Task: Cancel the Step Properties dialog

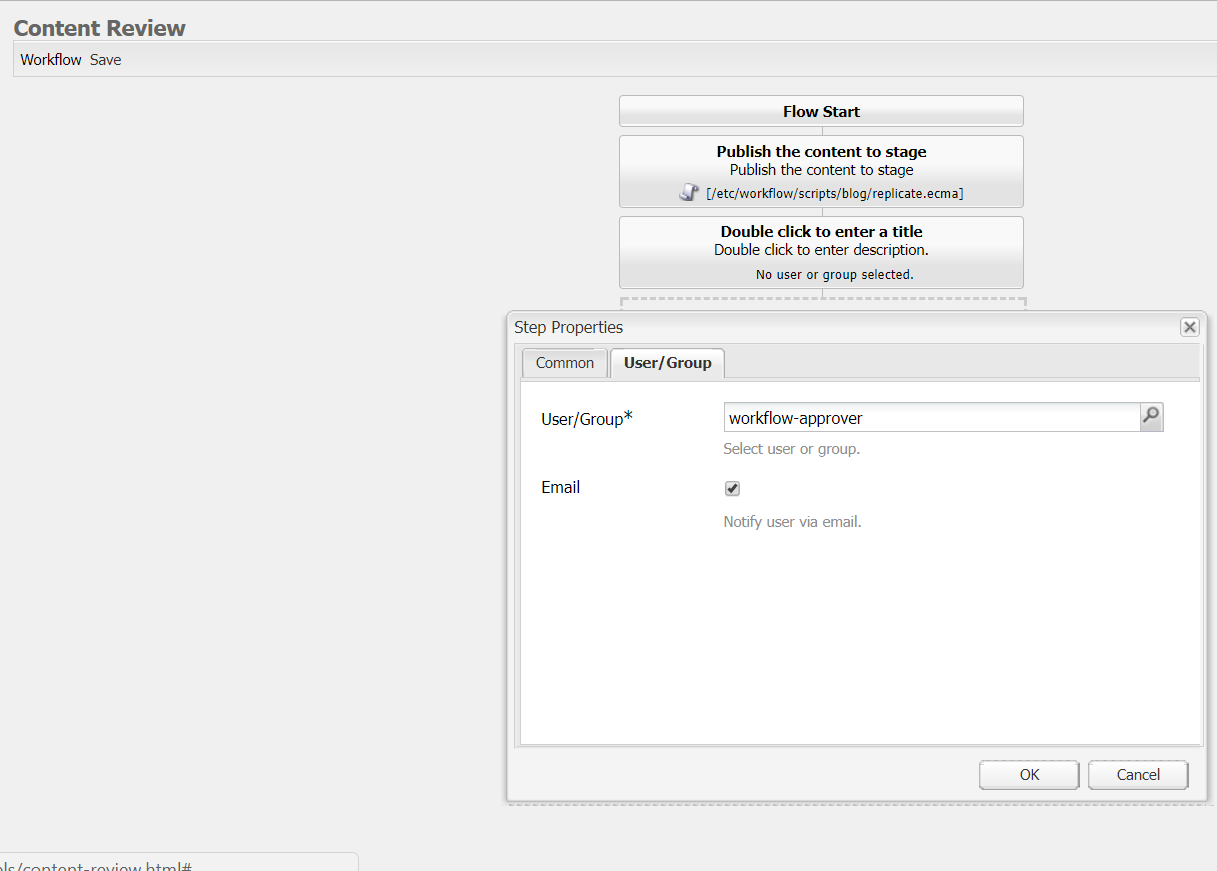Action: coord(1137,774)
